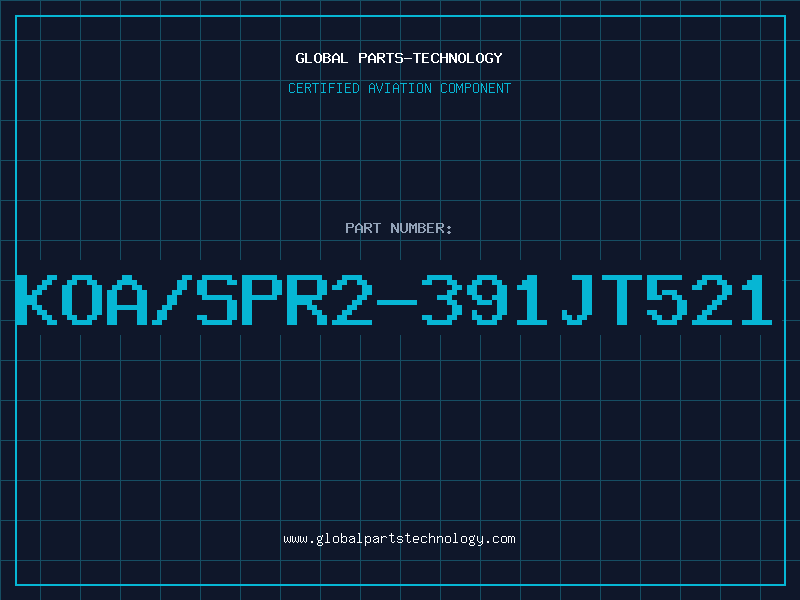Click the slash in the part number

click(x=171, y=299)
